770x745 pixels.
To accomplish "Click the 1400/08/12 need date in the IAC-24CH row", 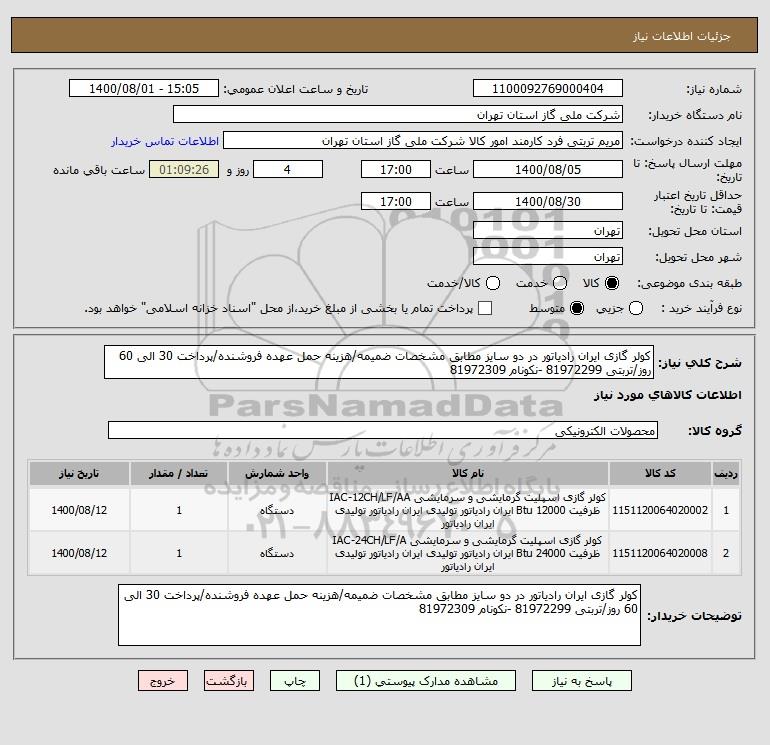I will [x=79, y=553].
